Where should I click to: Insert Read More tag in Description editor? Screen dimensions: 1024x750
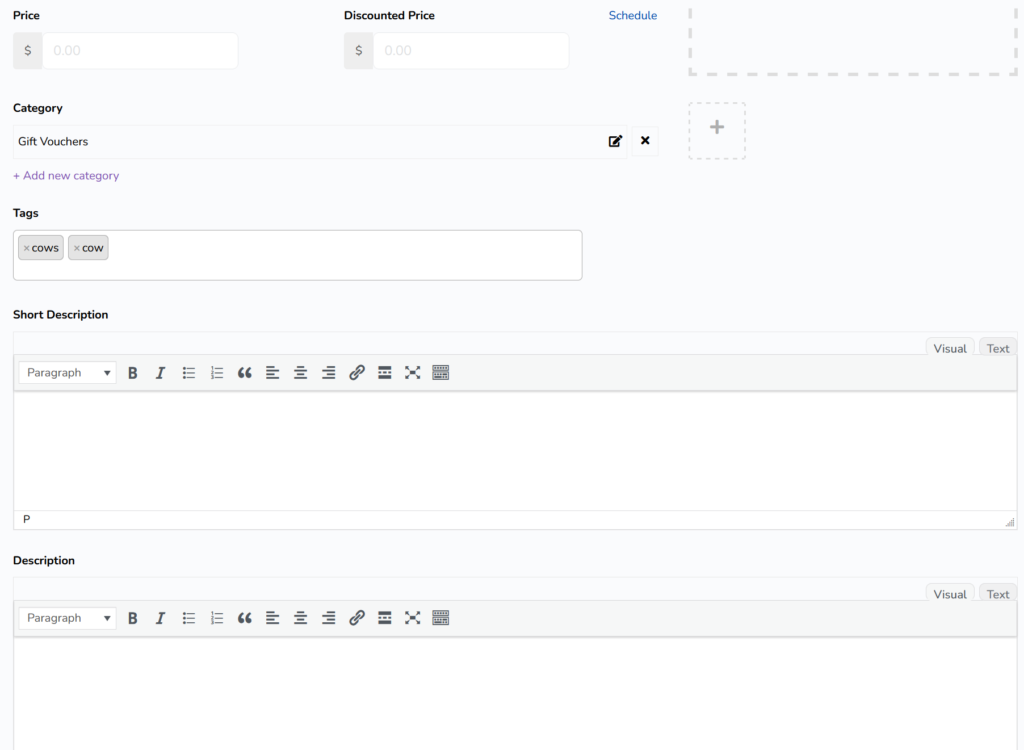point(385,618)
